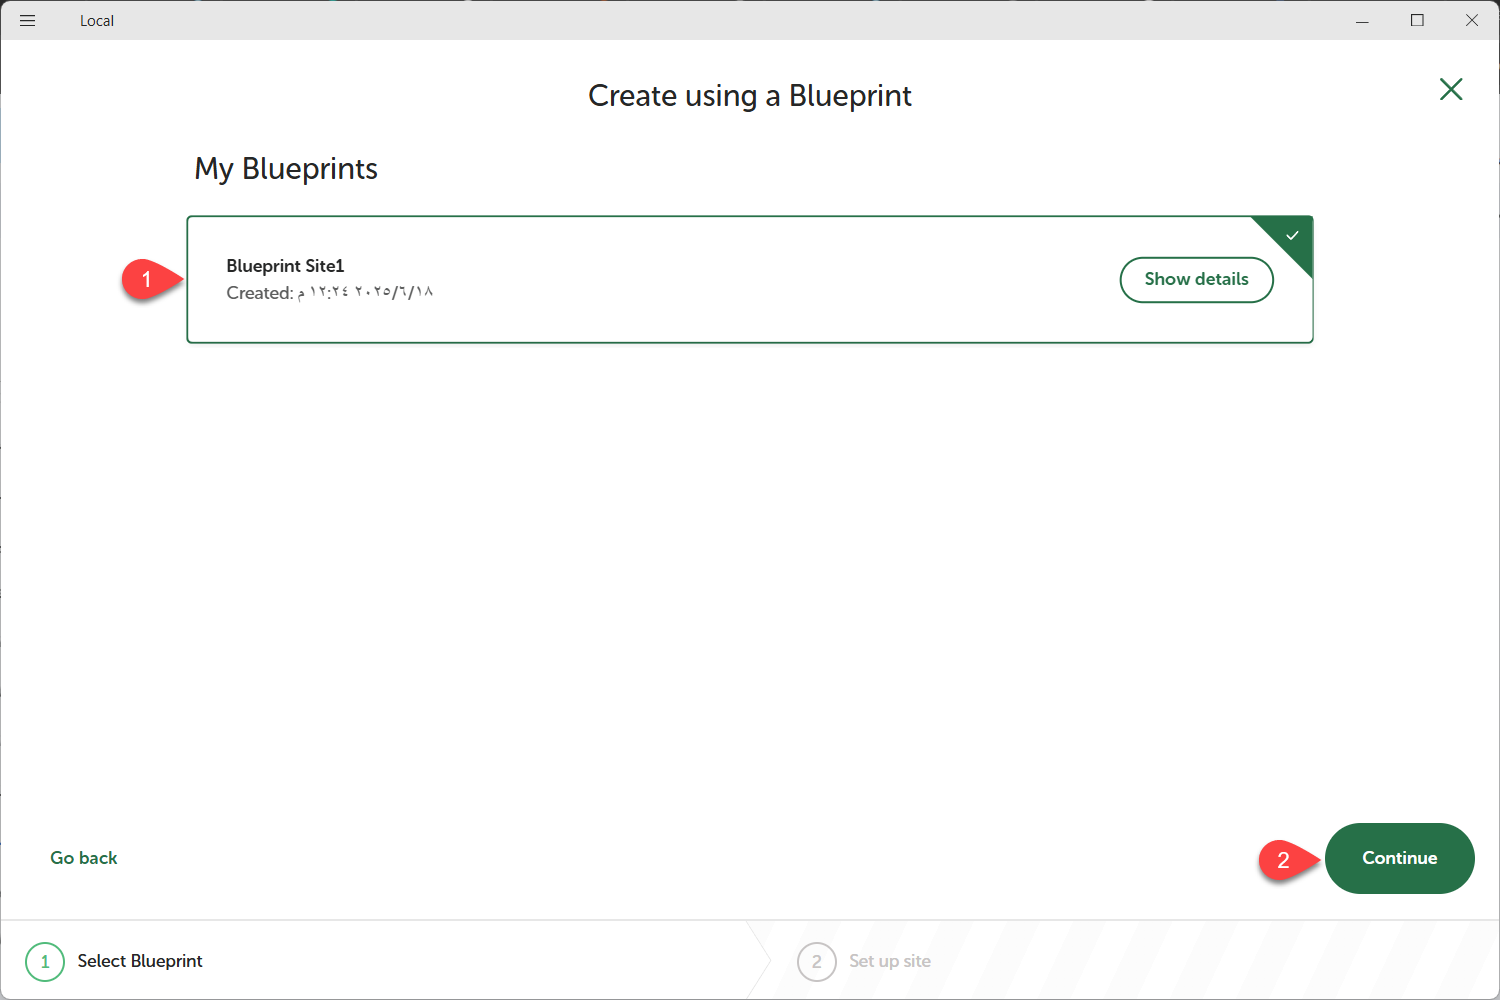Select the 'Select Blueprint' step label
Image resolution: width=1500 pixels, height=1000 pixels.
pos(140,961)
